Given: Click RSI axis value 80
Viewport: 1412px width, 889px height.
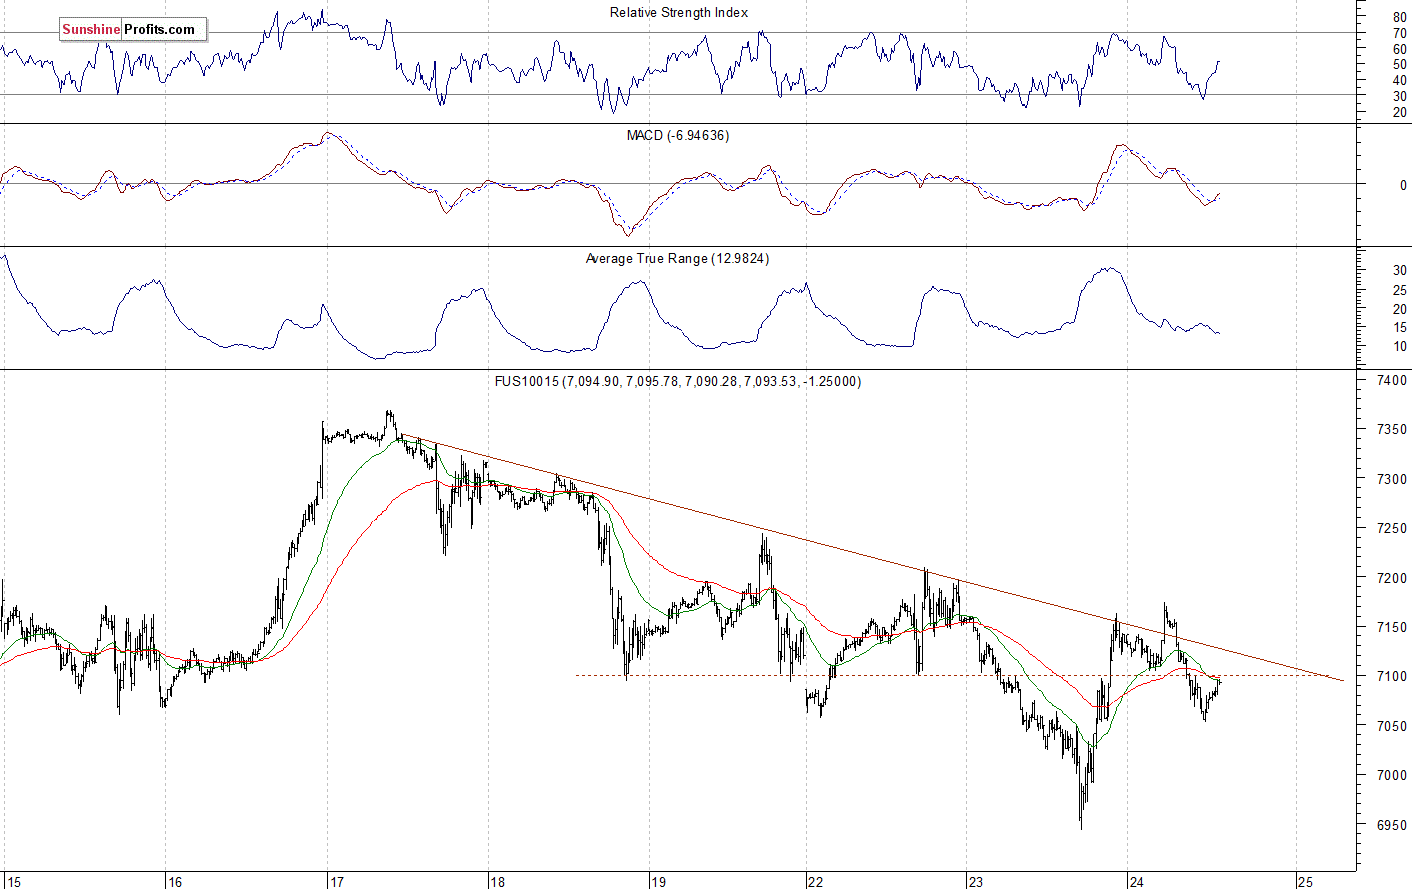Looking at the screenshot, I should [1399, 18].
